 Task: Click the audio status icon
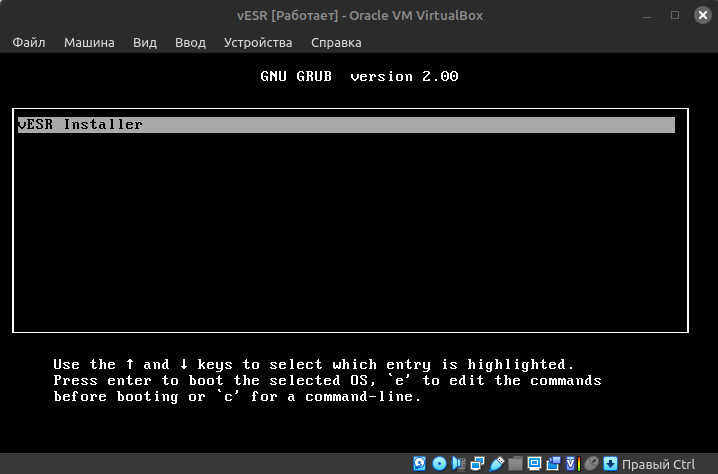458,463
